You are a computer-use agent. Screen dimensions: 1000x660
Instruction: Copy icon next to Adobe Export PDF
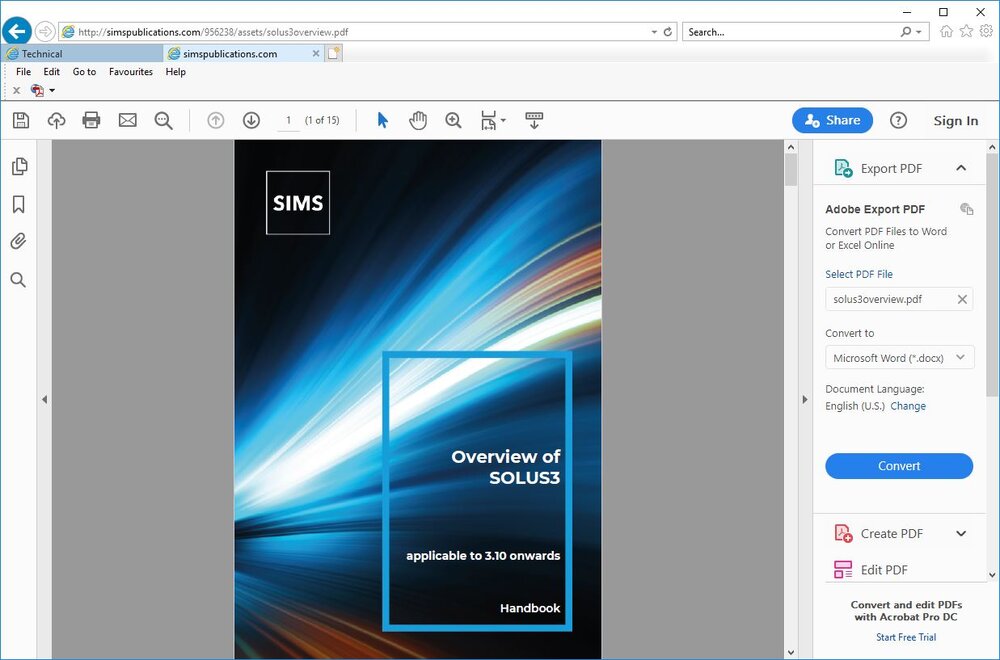coord(966,209)
